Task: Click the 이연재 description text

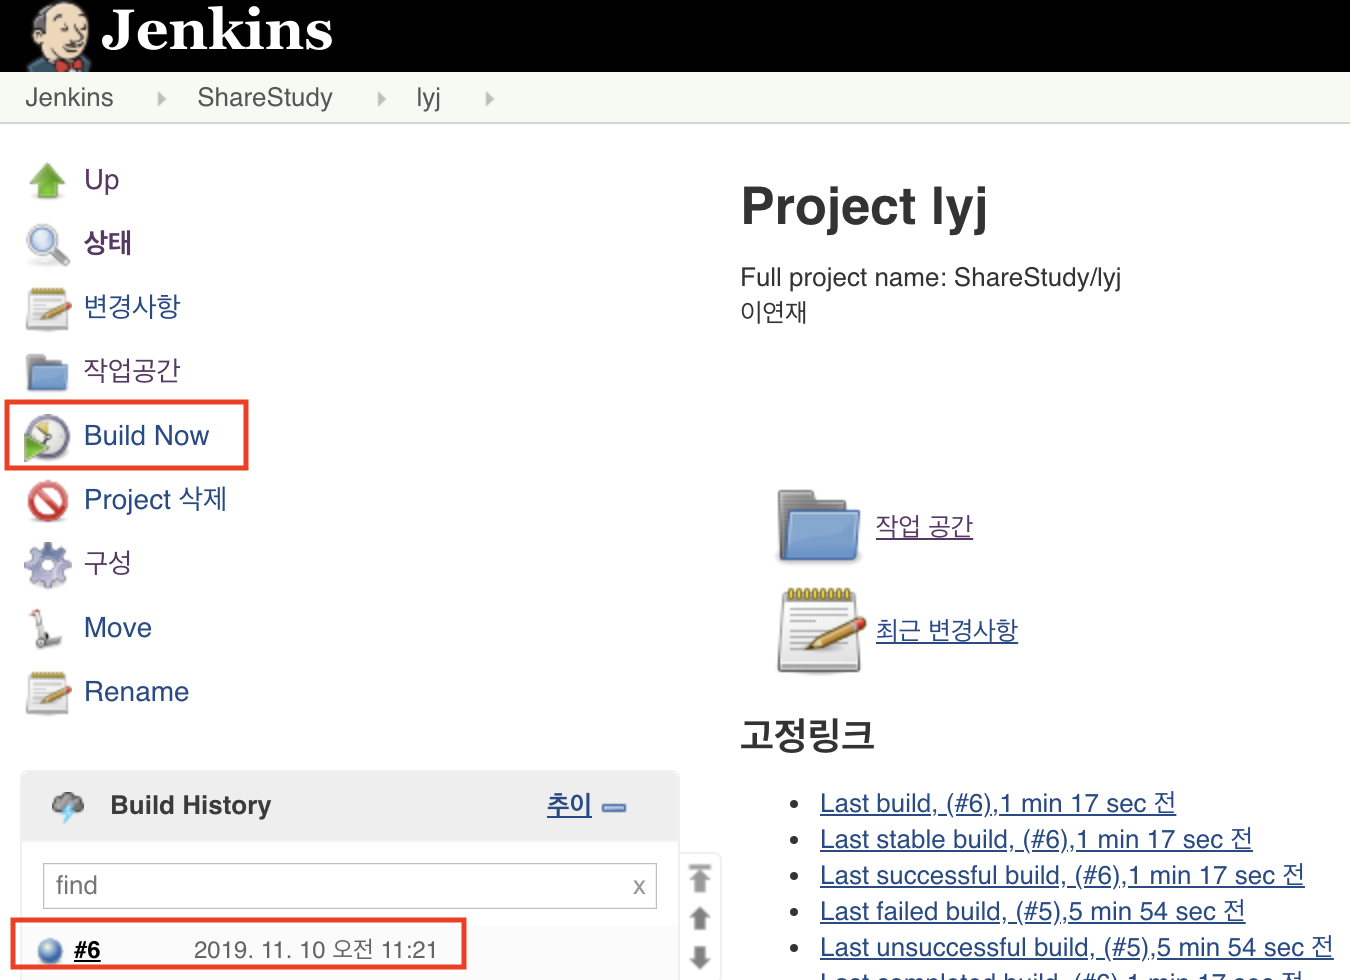Action: click(774, 312)
